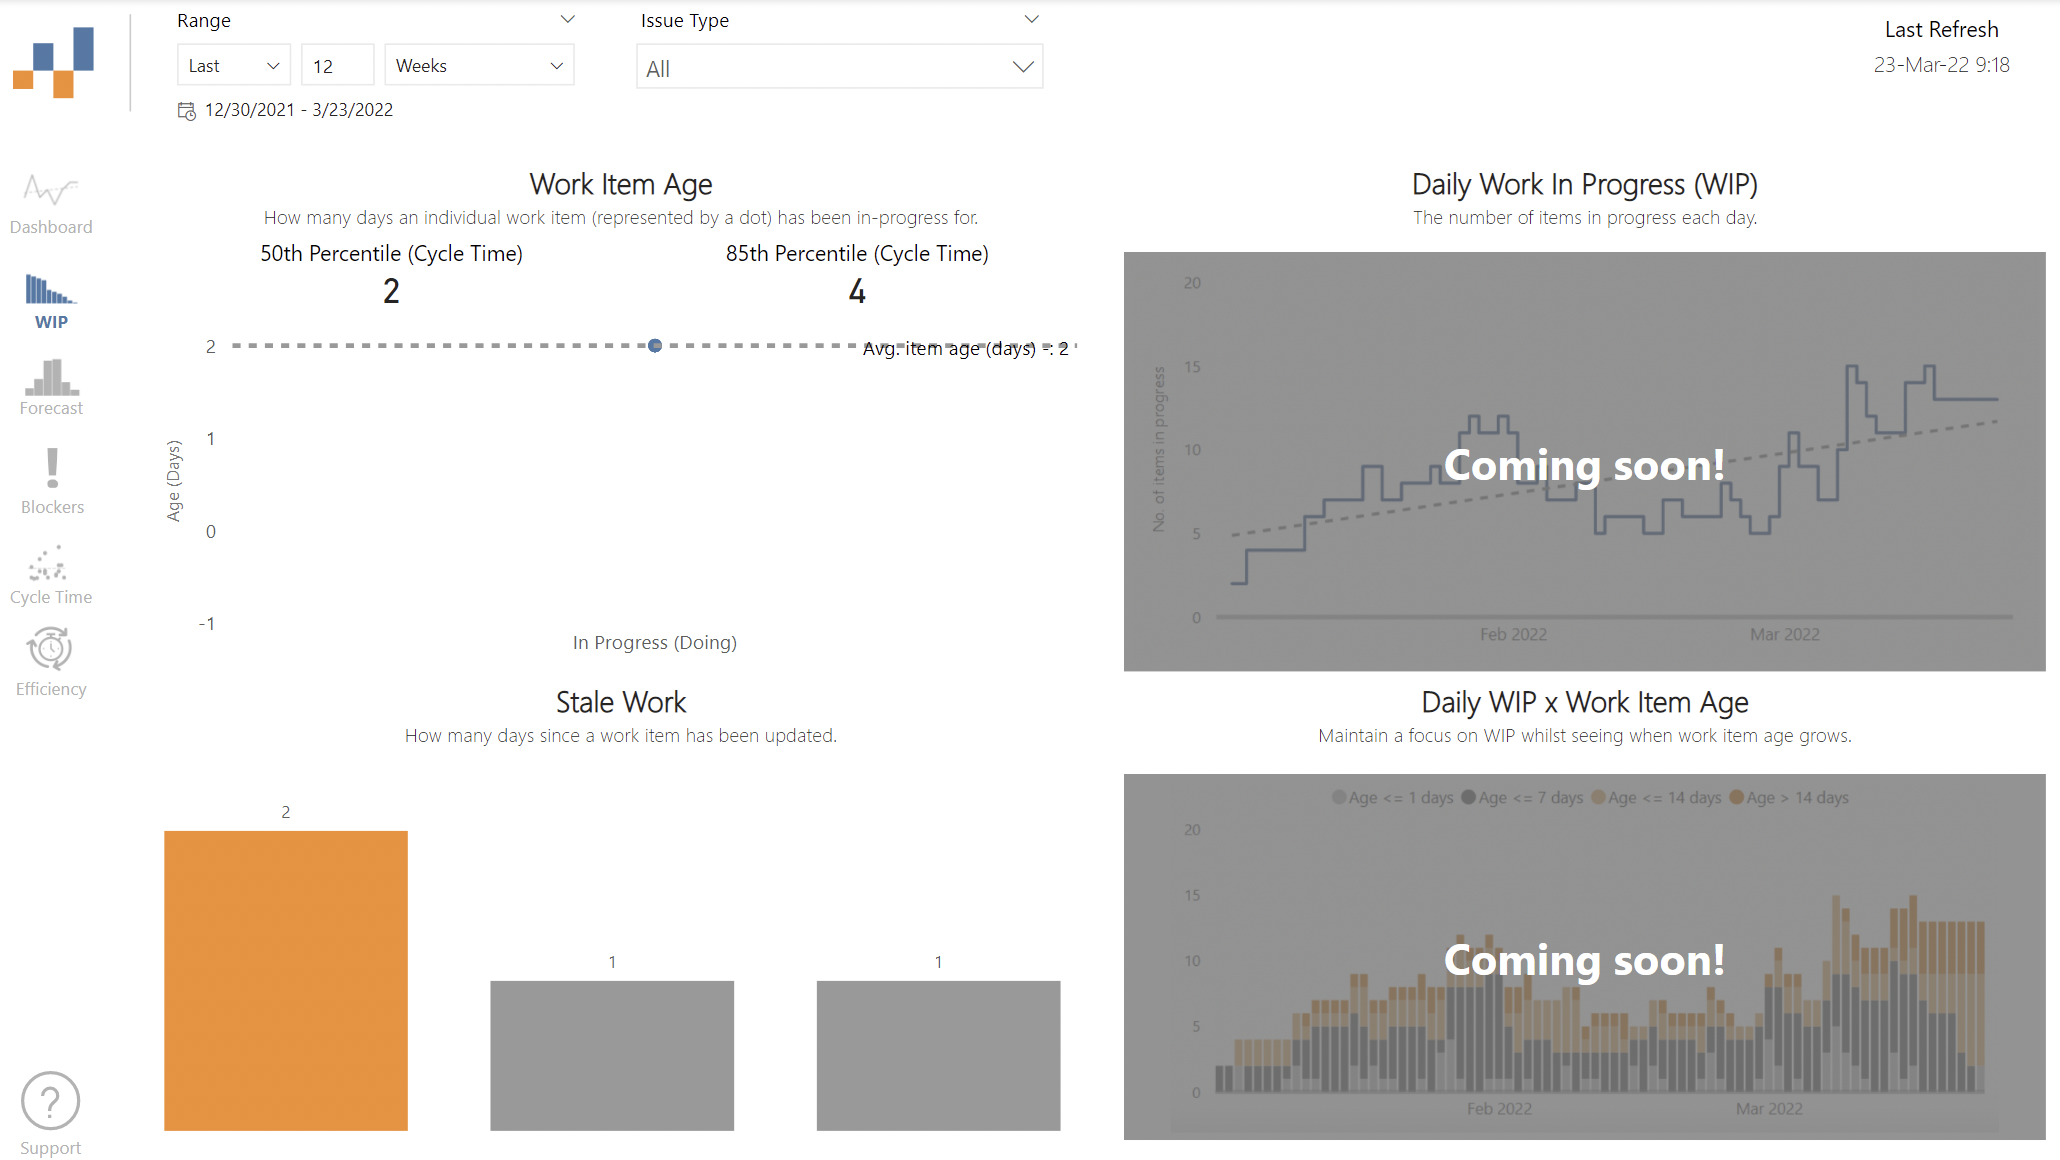The height and width of the screenshot is (1160, 2060).
Task: Edit the value in the "12" field
Action: (337, 64)
